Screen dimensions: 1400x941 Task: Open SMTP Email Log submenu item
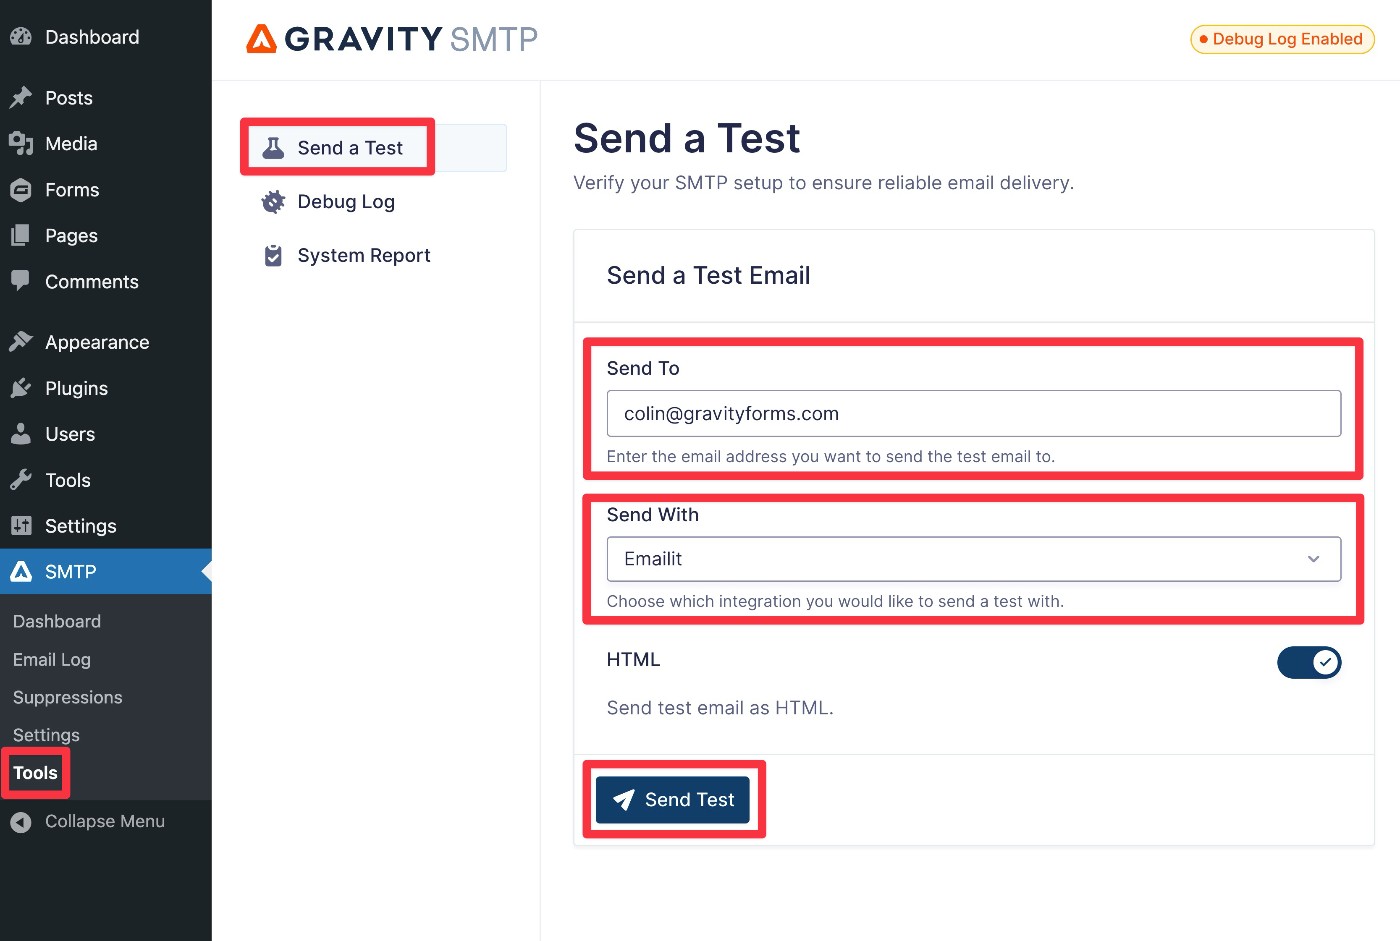pyautogui.click(x=52, y=660)
